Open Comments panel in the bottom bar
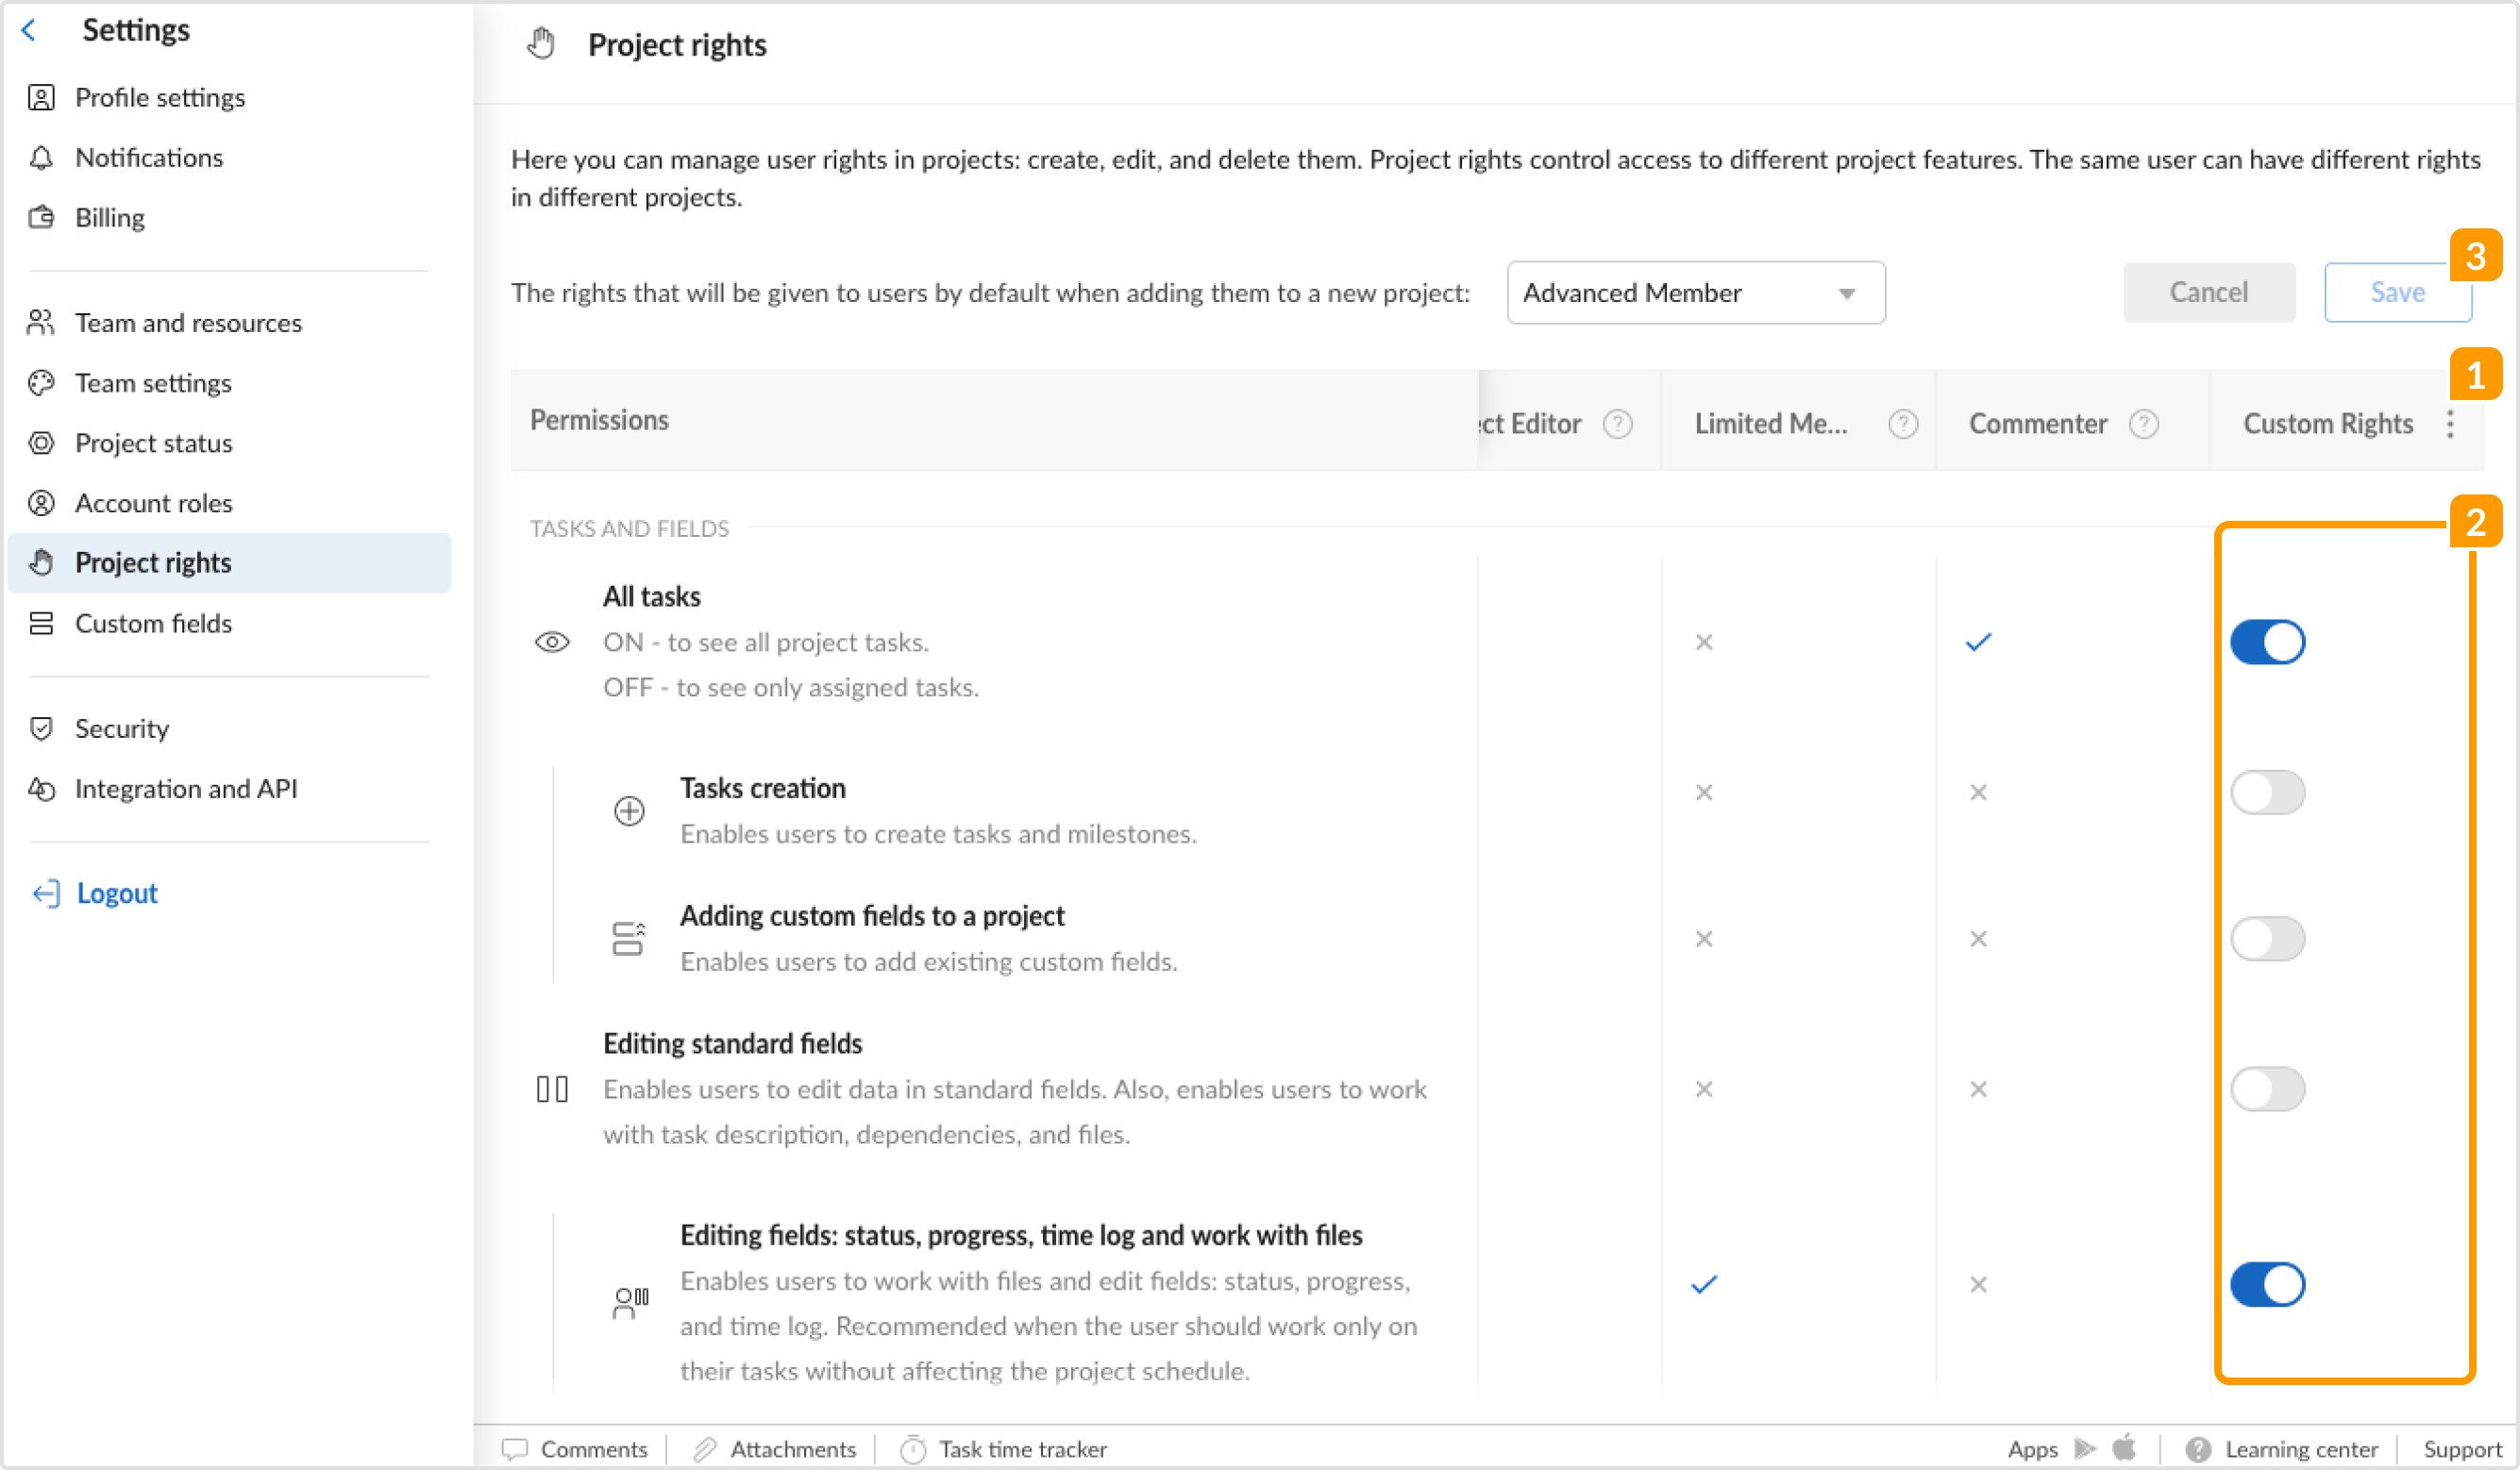Screen dimensions: 2520x1470 575,1449
